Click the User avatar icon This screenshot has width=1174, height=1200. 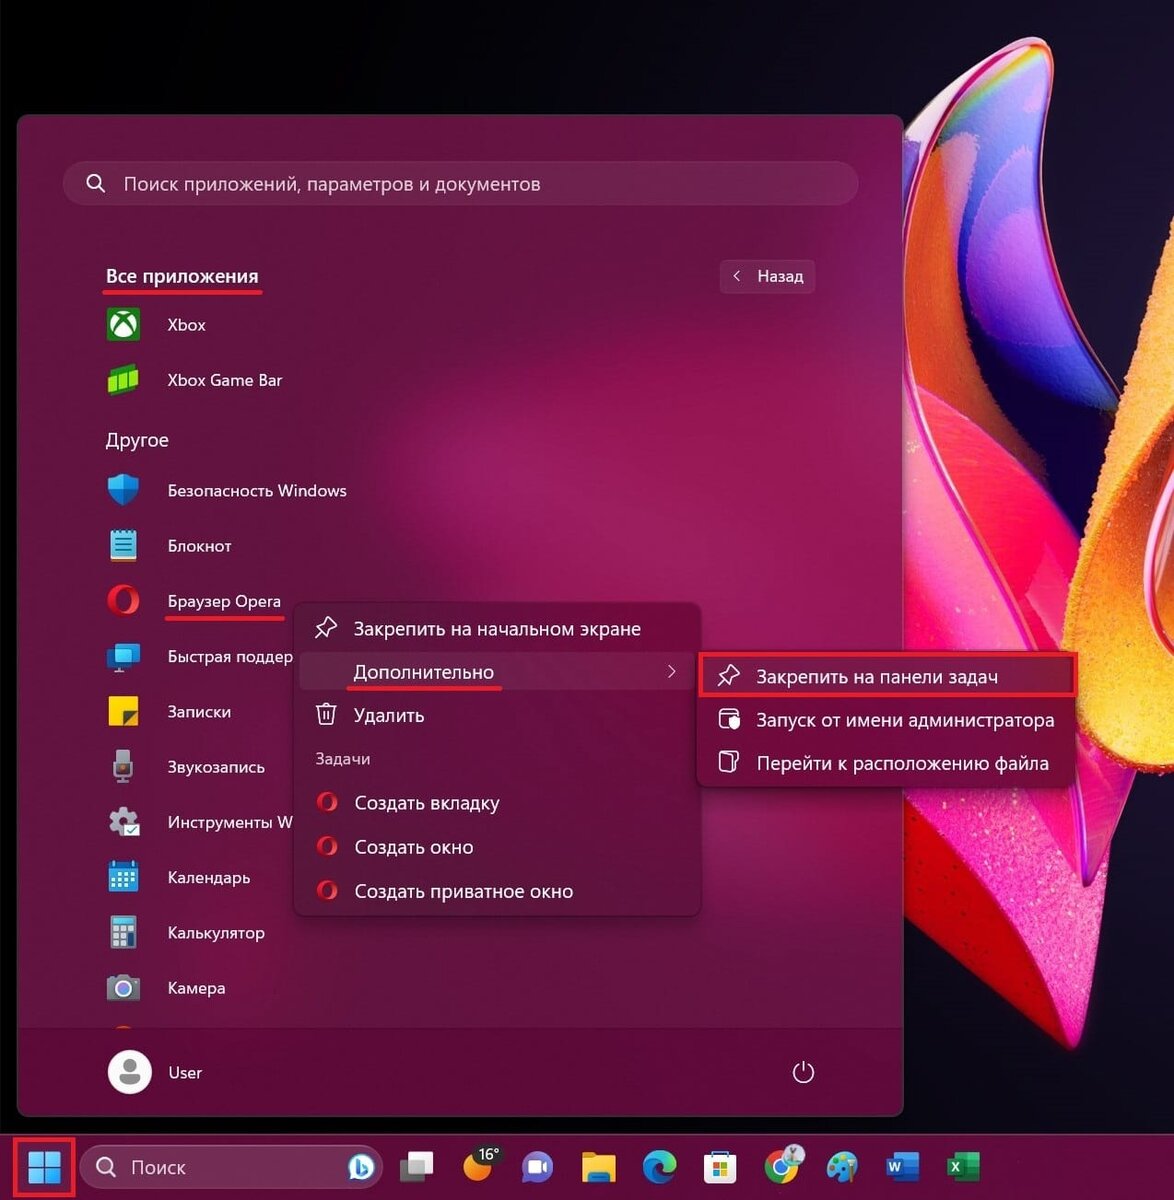click(130, 1072)
